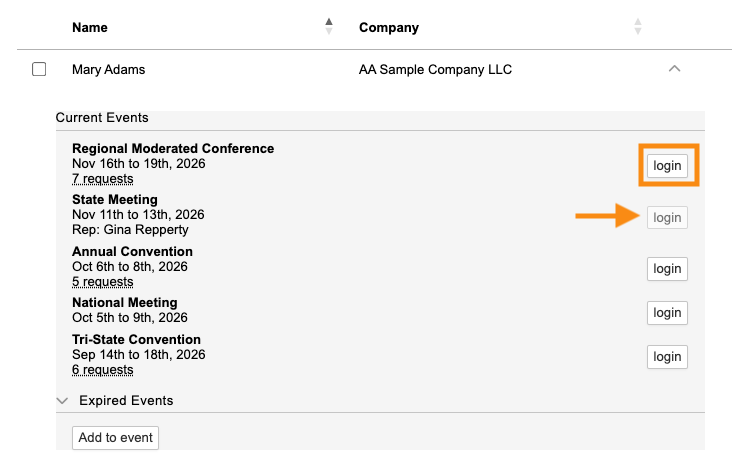This screenshot has height=469, width=746.
Task: Click the Company column header
Action: (389, 28)
